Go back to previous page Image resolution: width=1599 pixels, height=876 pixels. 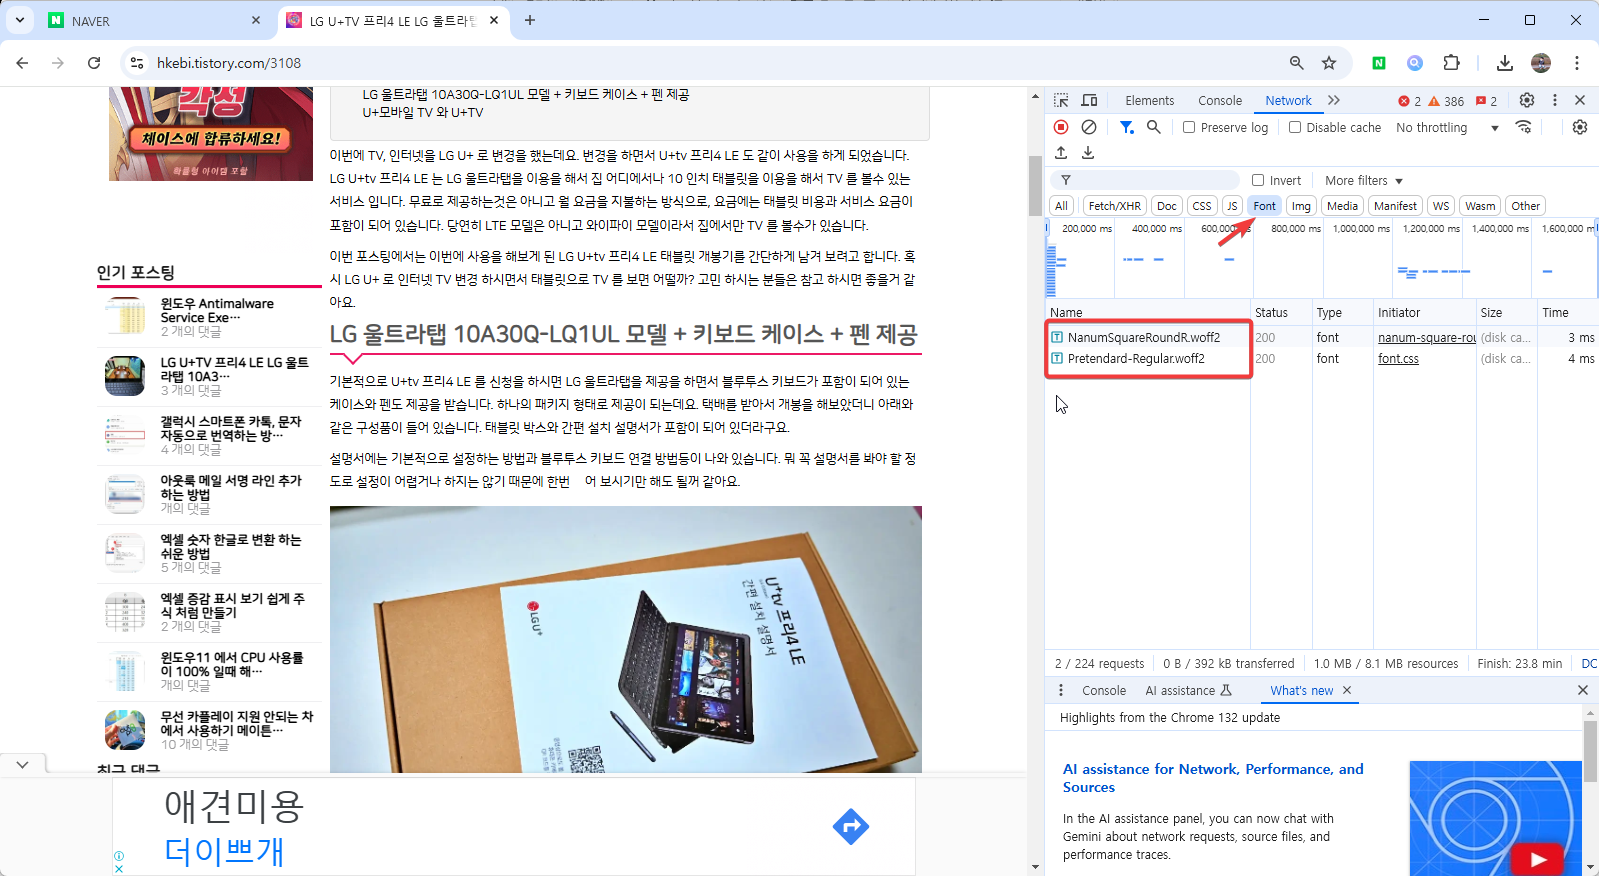(x=22, y=63)
